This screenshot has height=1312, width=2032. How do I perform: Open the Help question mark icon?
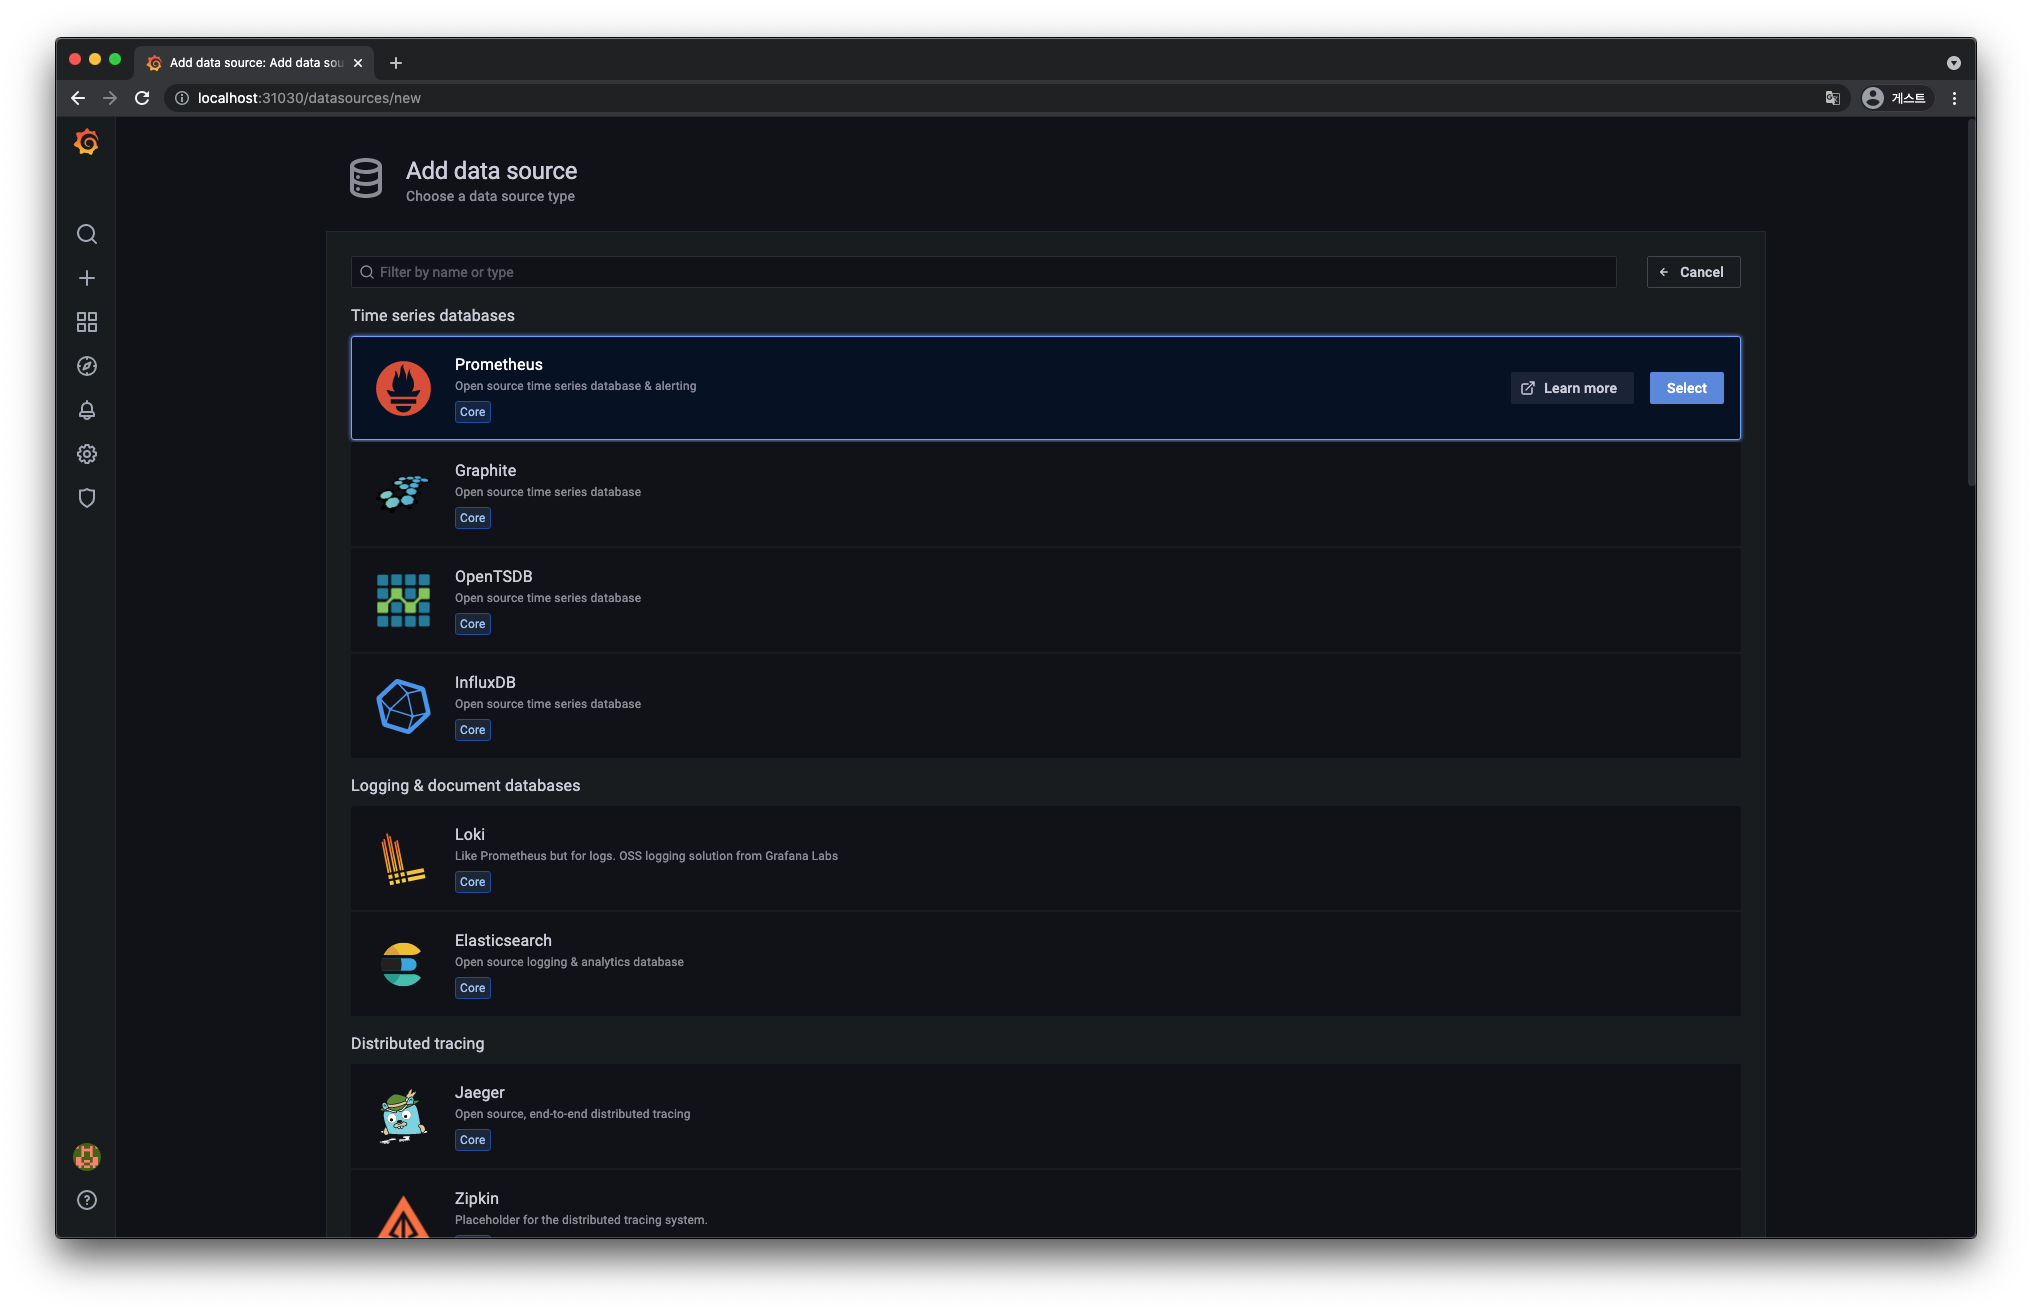point(87,1200)
